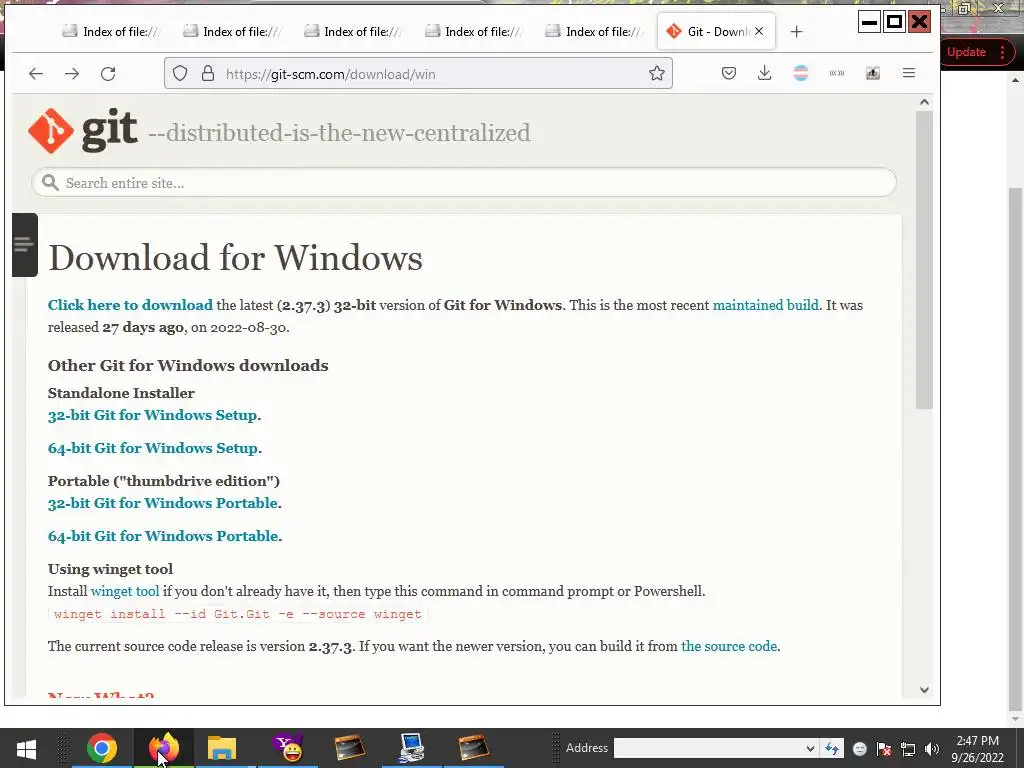Viewport: 1024px width, 768px height.
Task: Open the source code link
Action: coord(729,646)
